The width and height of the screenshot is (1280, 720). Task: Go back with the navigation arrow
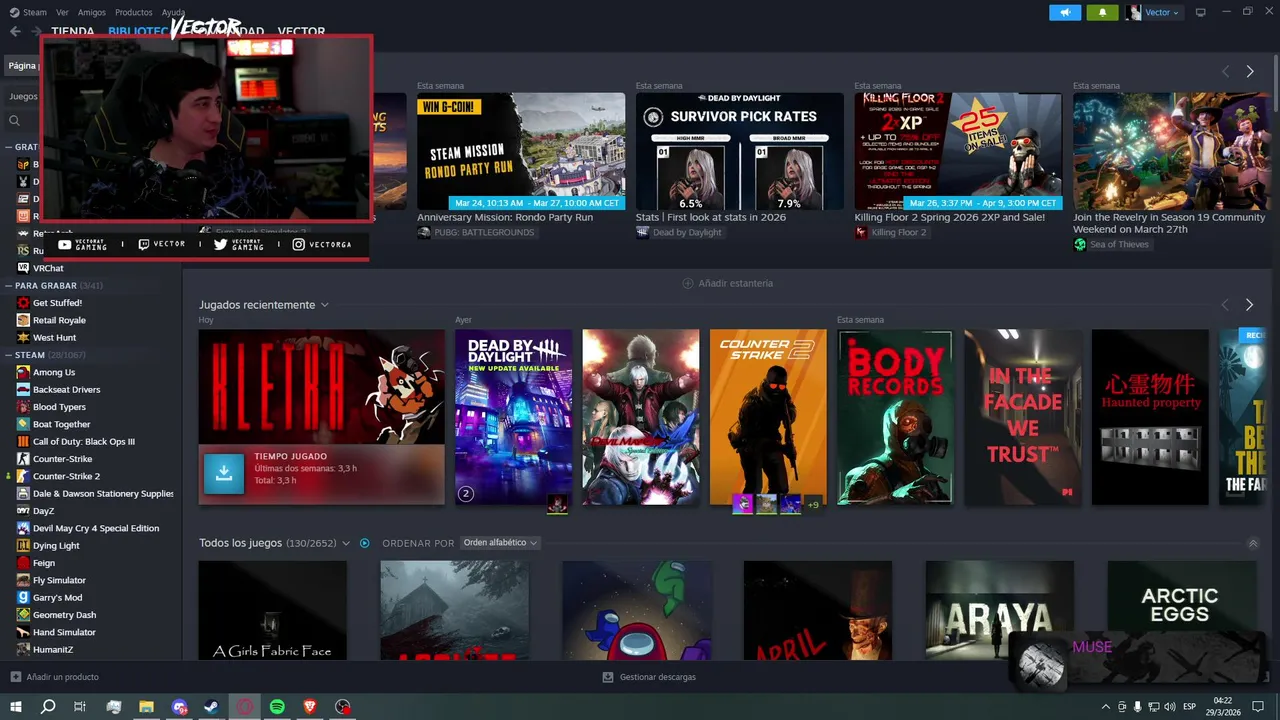[15, 31]
